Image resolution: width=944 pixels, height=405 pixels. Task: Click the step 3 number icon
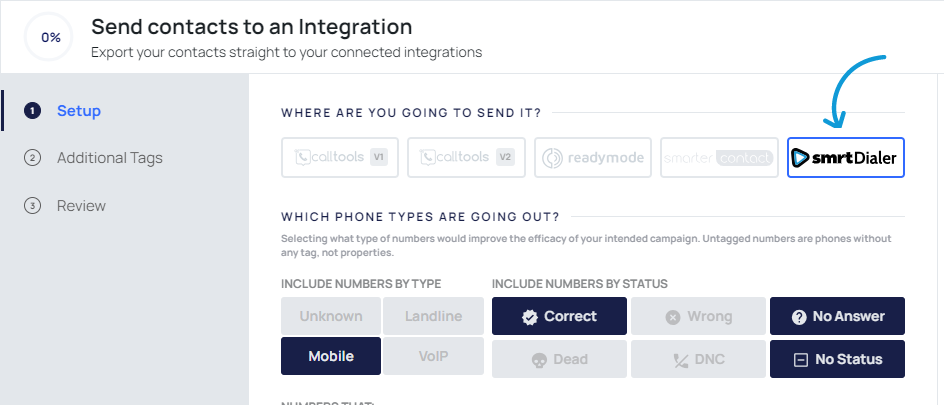(33, 206)
